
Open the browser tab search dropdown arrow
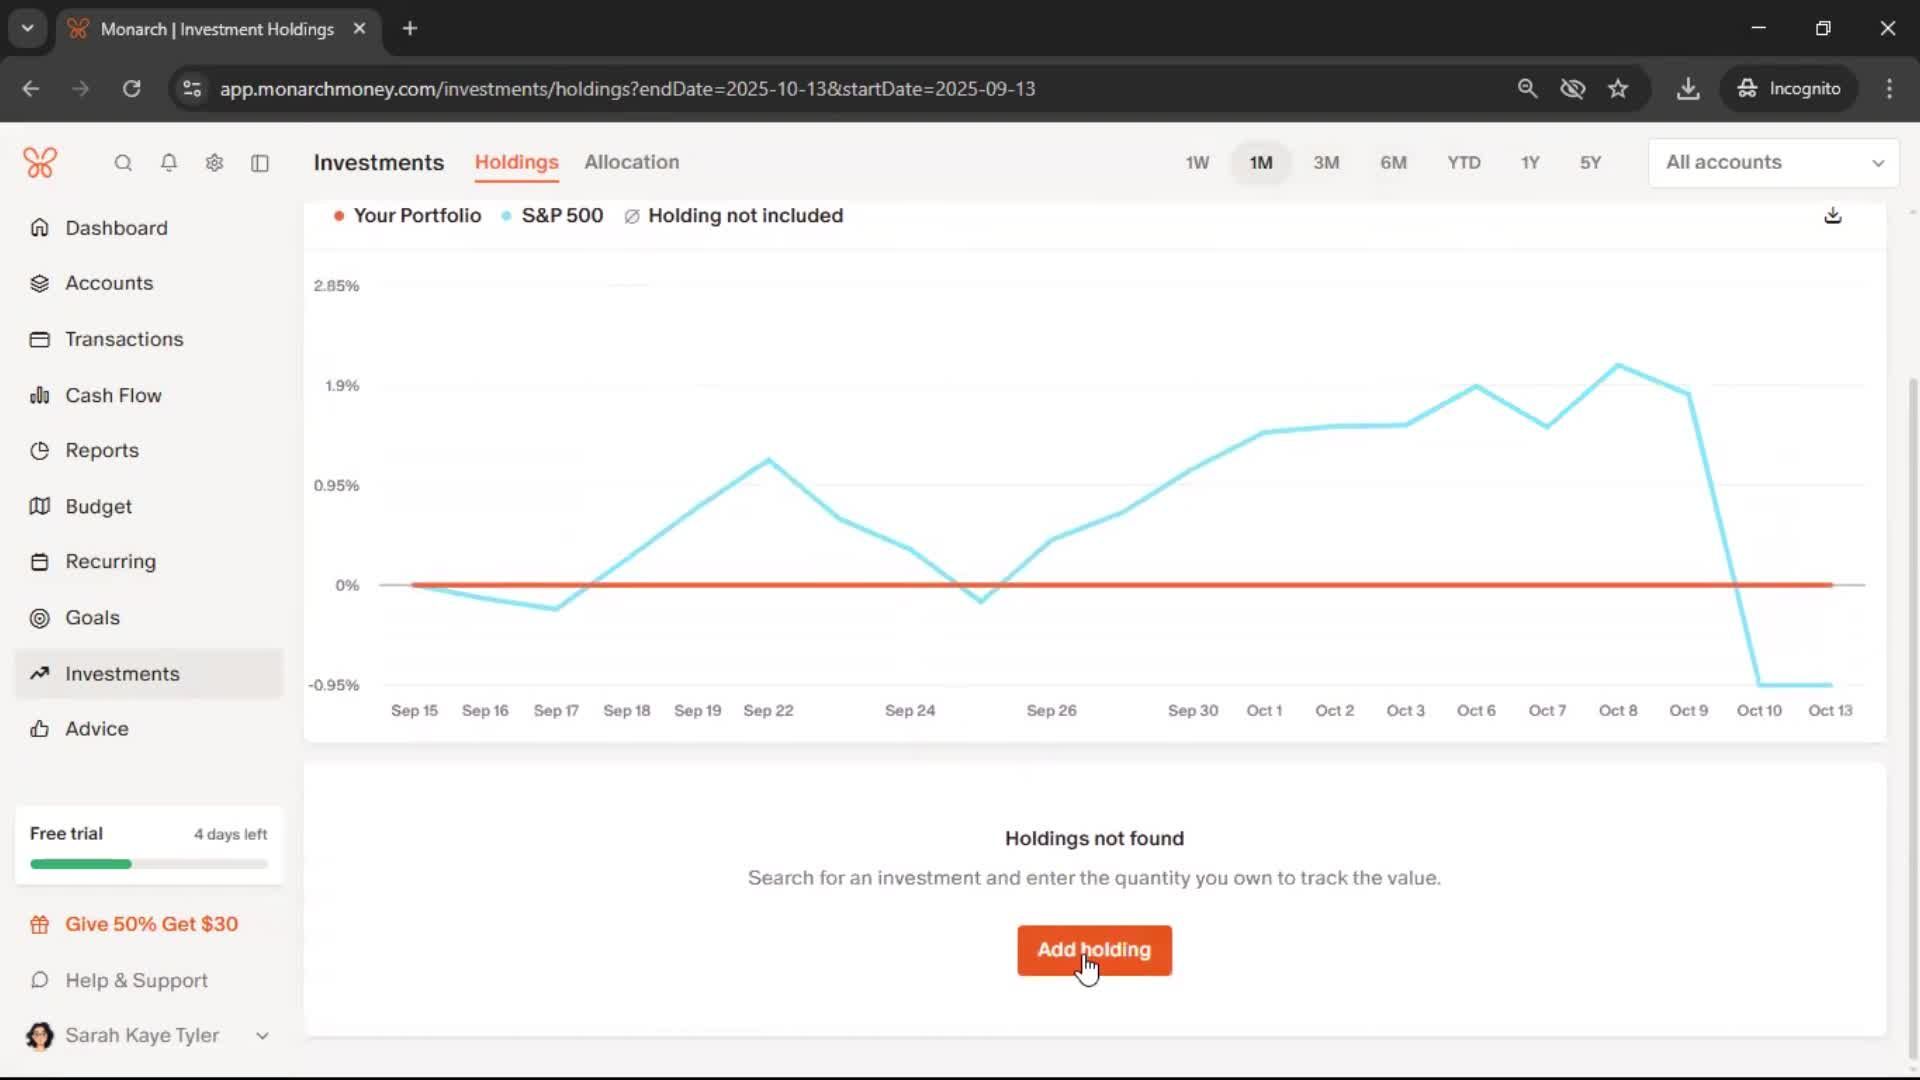[x=28, y=28]
